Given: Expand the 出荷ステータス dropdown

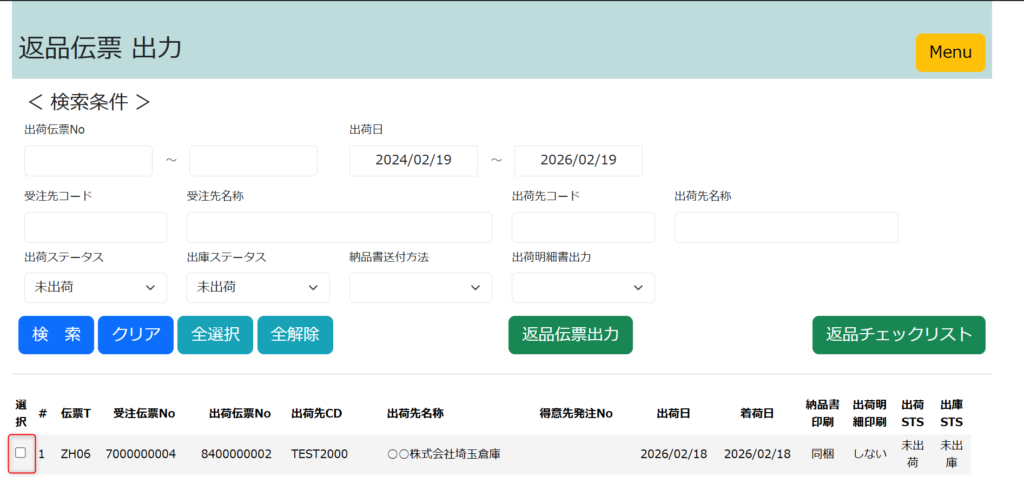Looking at the screenshot, I should click(x=95, y=287).
